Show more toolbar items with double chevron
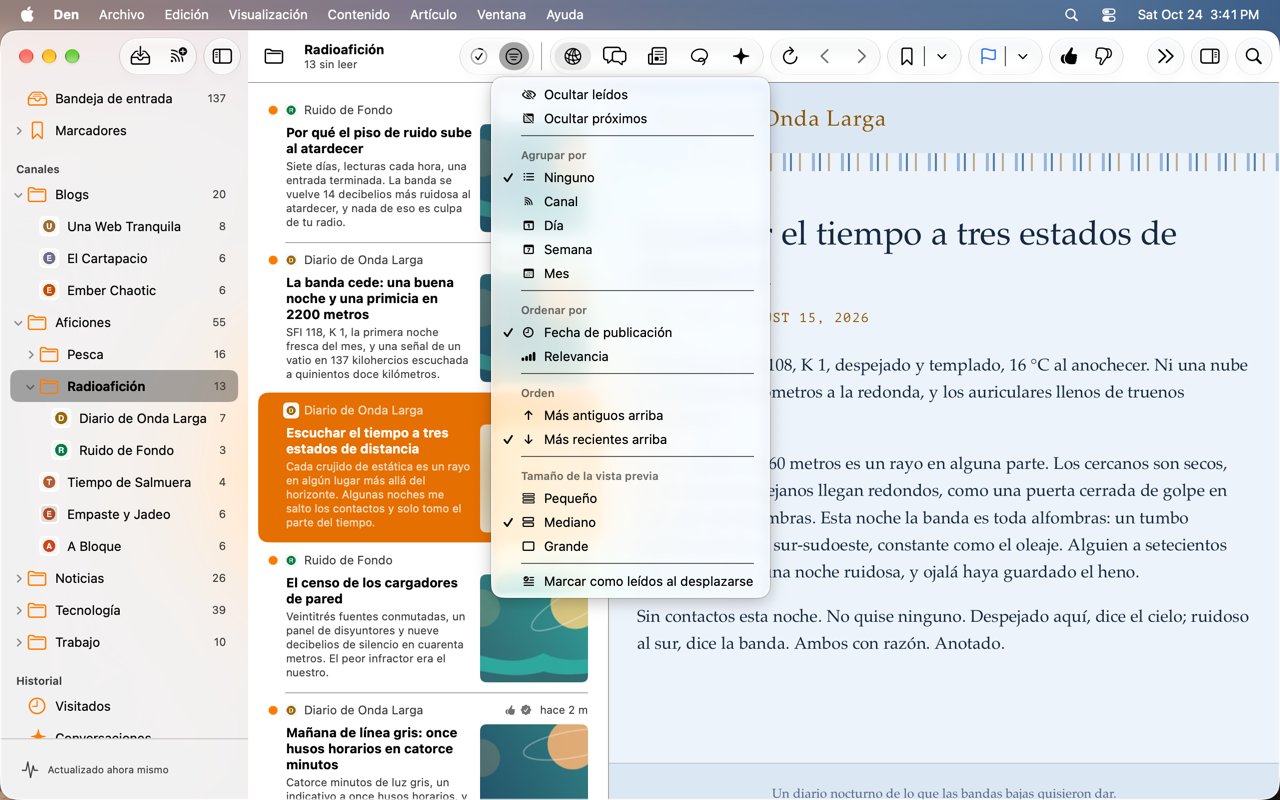The image size is (1280, 800). (1166, 57)
